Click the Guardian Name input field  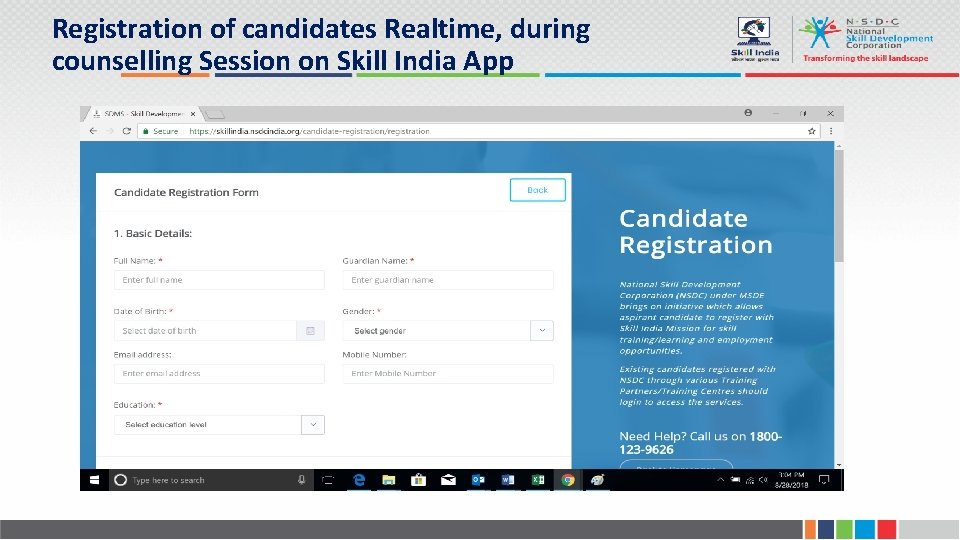tap(448, 280)
